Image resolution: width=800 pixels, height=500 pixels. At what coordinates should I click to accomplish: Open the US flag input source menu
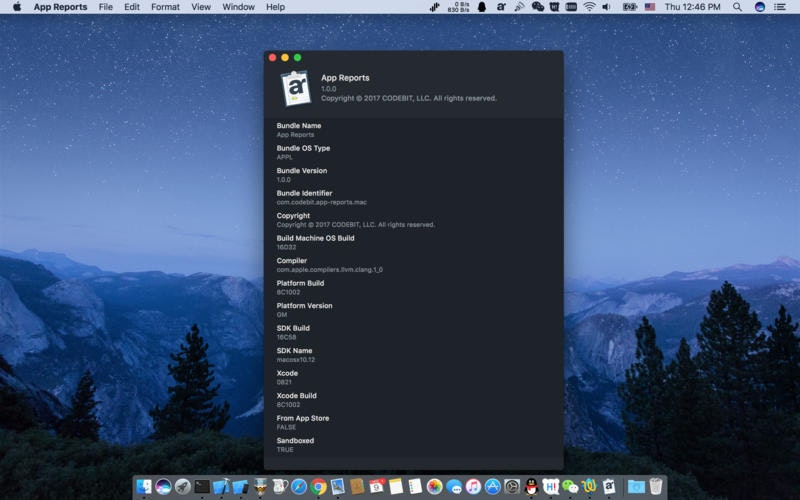pos(650,7)
